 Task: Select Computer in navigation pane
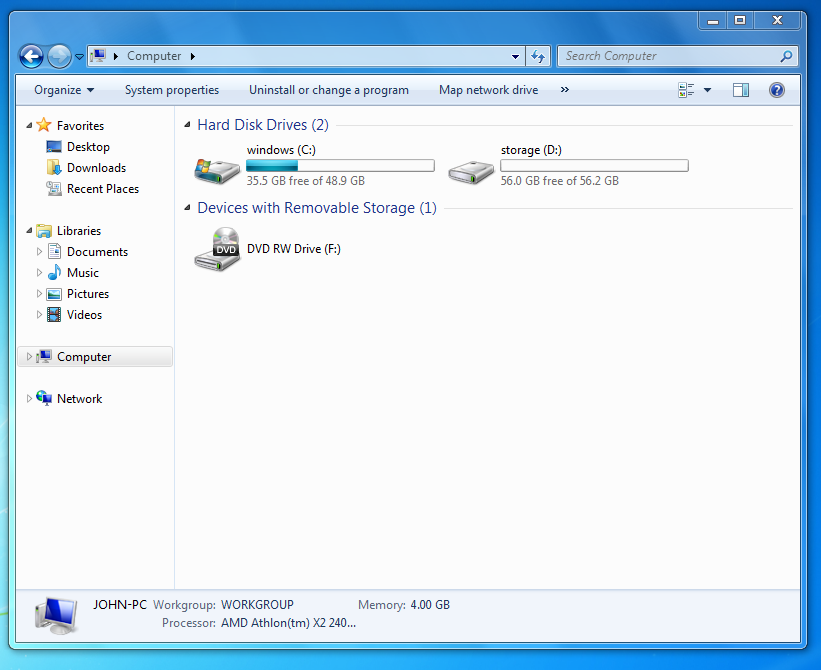coord(95,356)
